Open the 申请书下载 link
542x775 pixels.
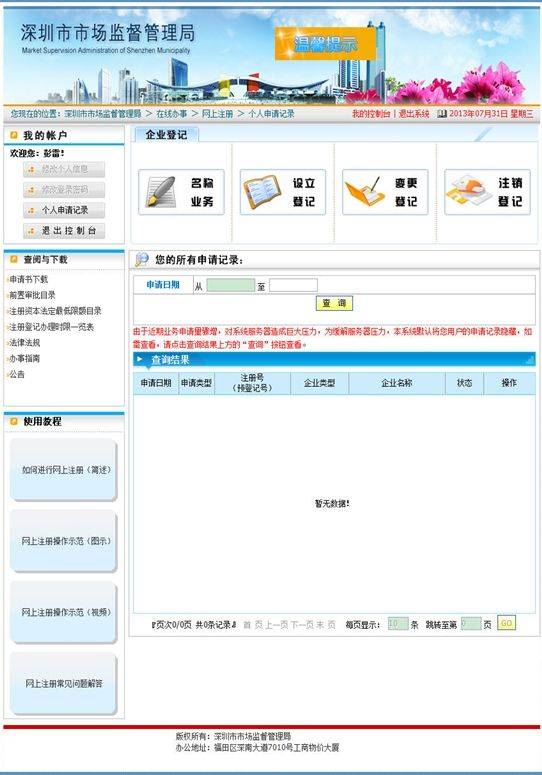(x=29, y=279)
